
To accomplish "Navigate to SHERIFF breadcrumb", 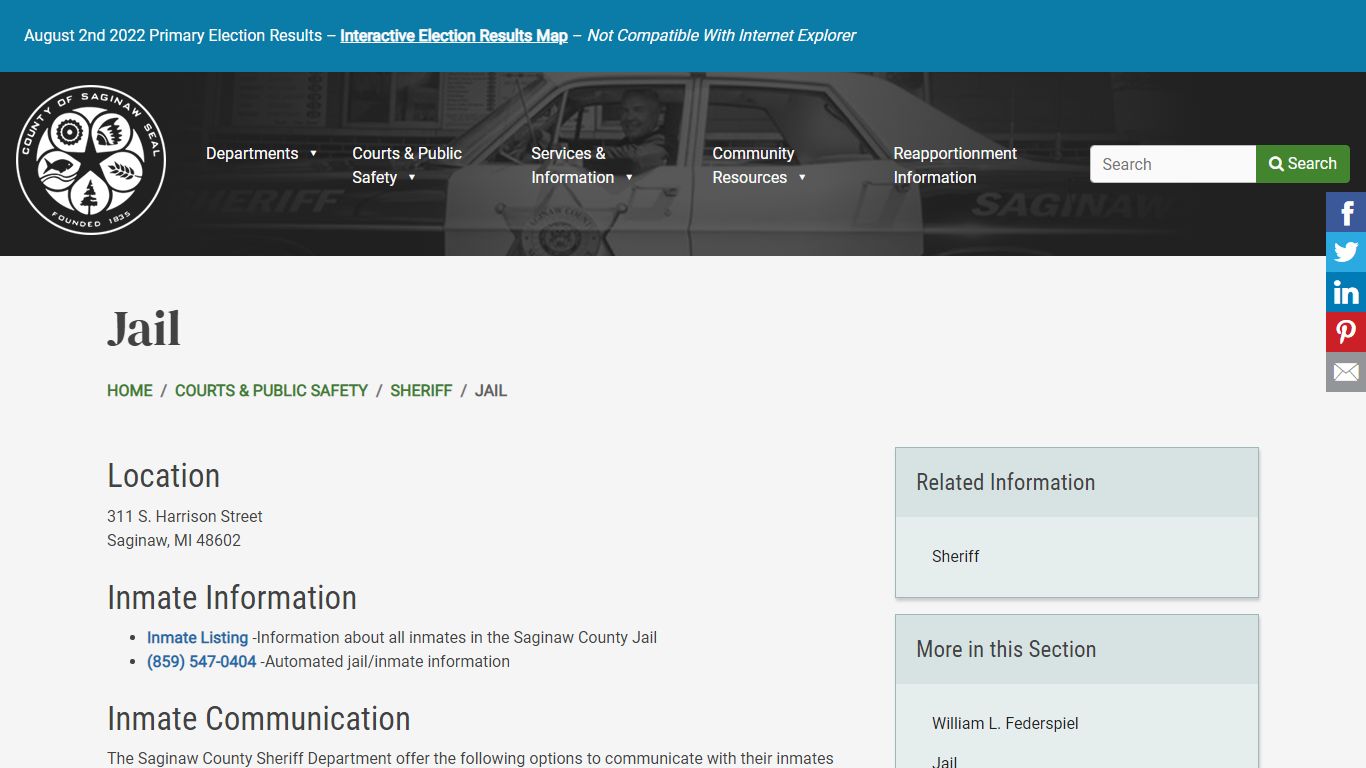I will (421, 391).
